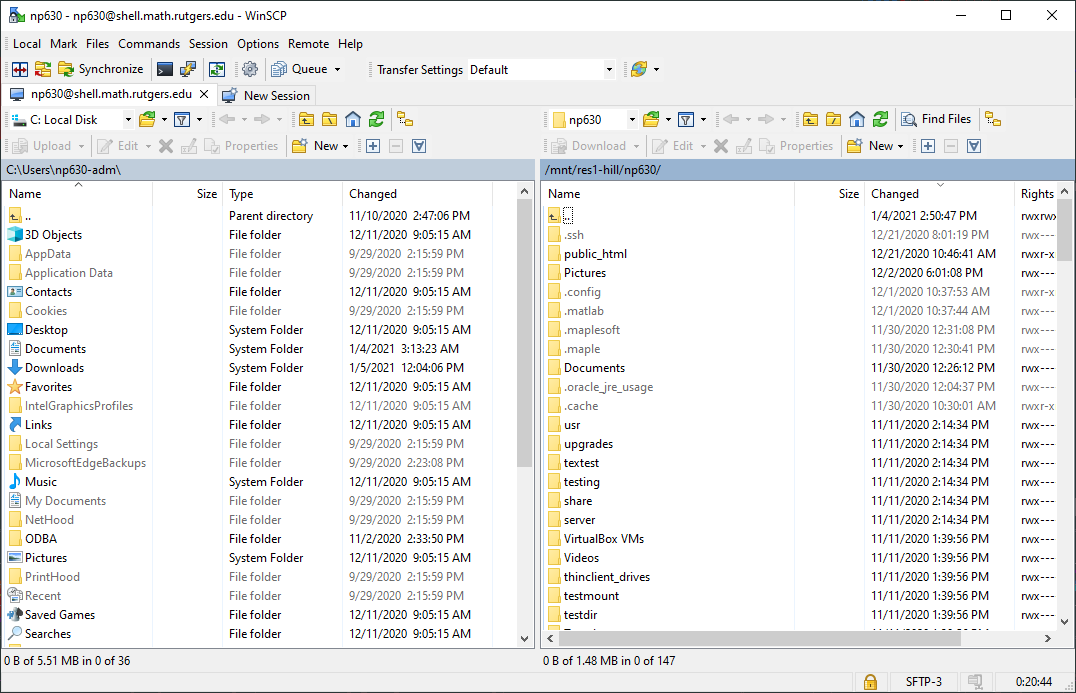Toggle the remote directory tree icon

(x=993, y=120)
